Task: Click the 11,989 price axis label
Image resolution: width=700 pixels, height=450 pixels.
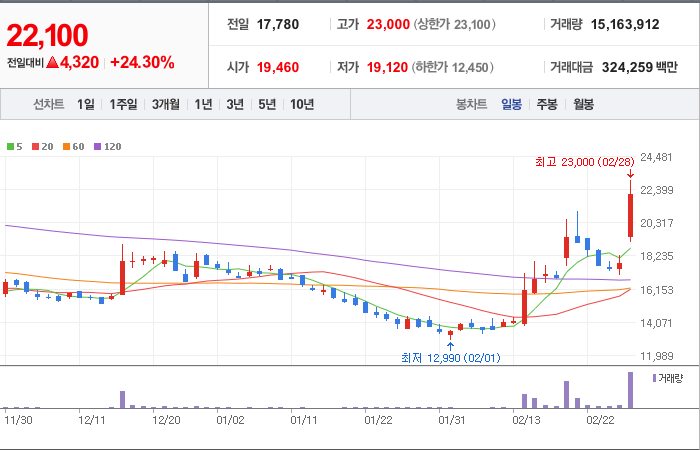Action: (657, 356)
